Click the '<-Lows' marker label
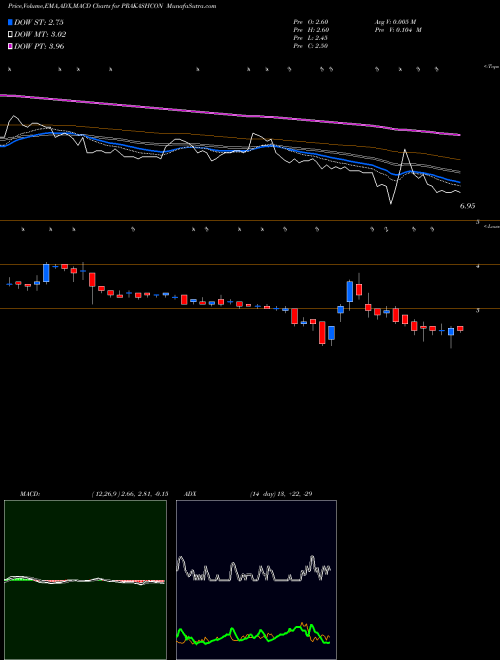The height and width of the screenshot is (660, 500). coord(492,226)
